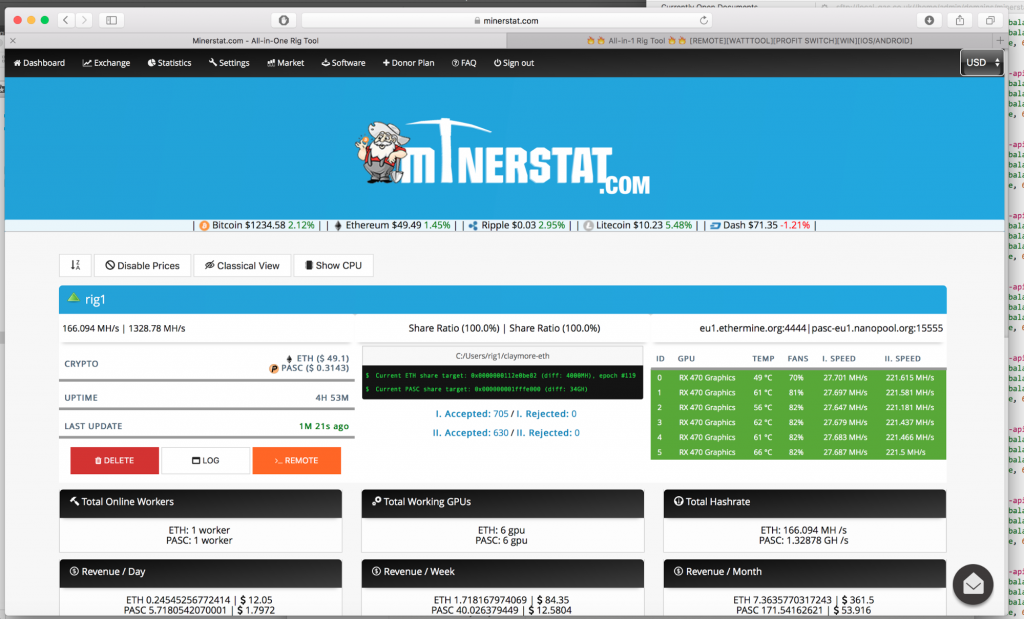Image resolution: width=1024 pixels, height=619 pixels.
Task: Open the Market menu item
Action: 285,63
